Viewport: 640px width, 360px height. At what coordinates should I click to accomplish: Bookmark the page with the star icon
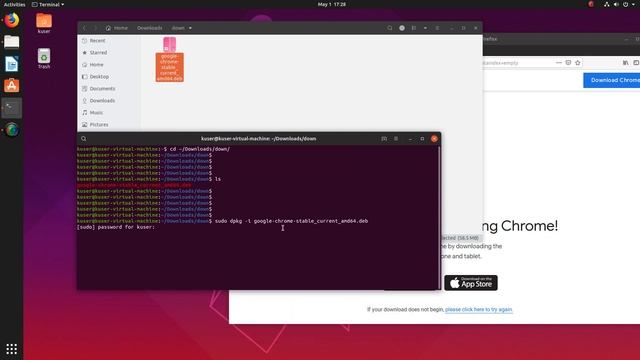tap(578, 63)
